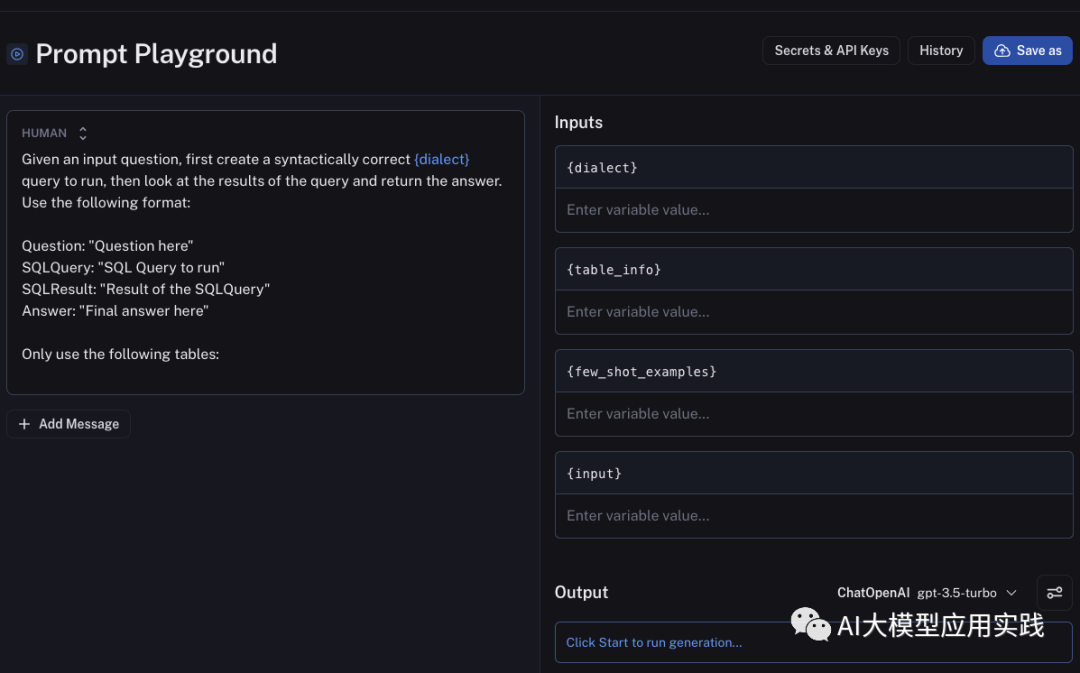Open the History panel

coord(941,51)
